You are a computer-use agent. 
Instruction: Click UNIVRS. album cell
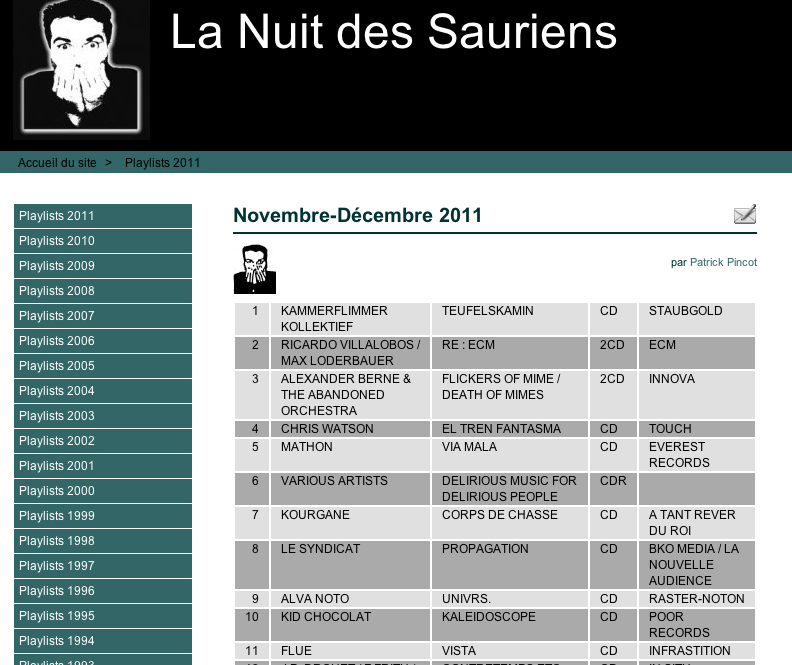pyautogui.click(x=510, y=599)
